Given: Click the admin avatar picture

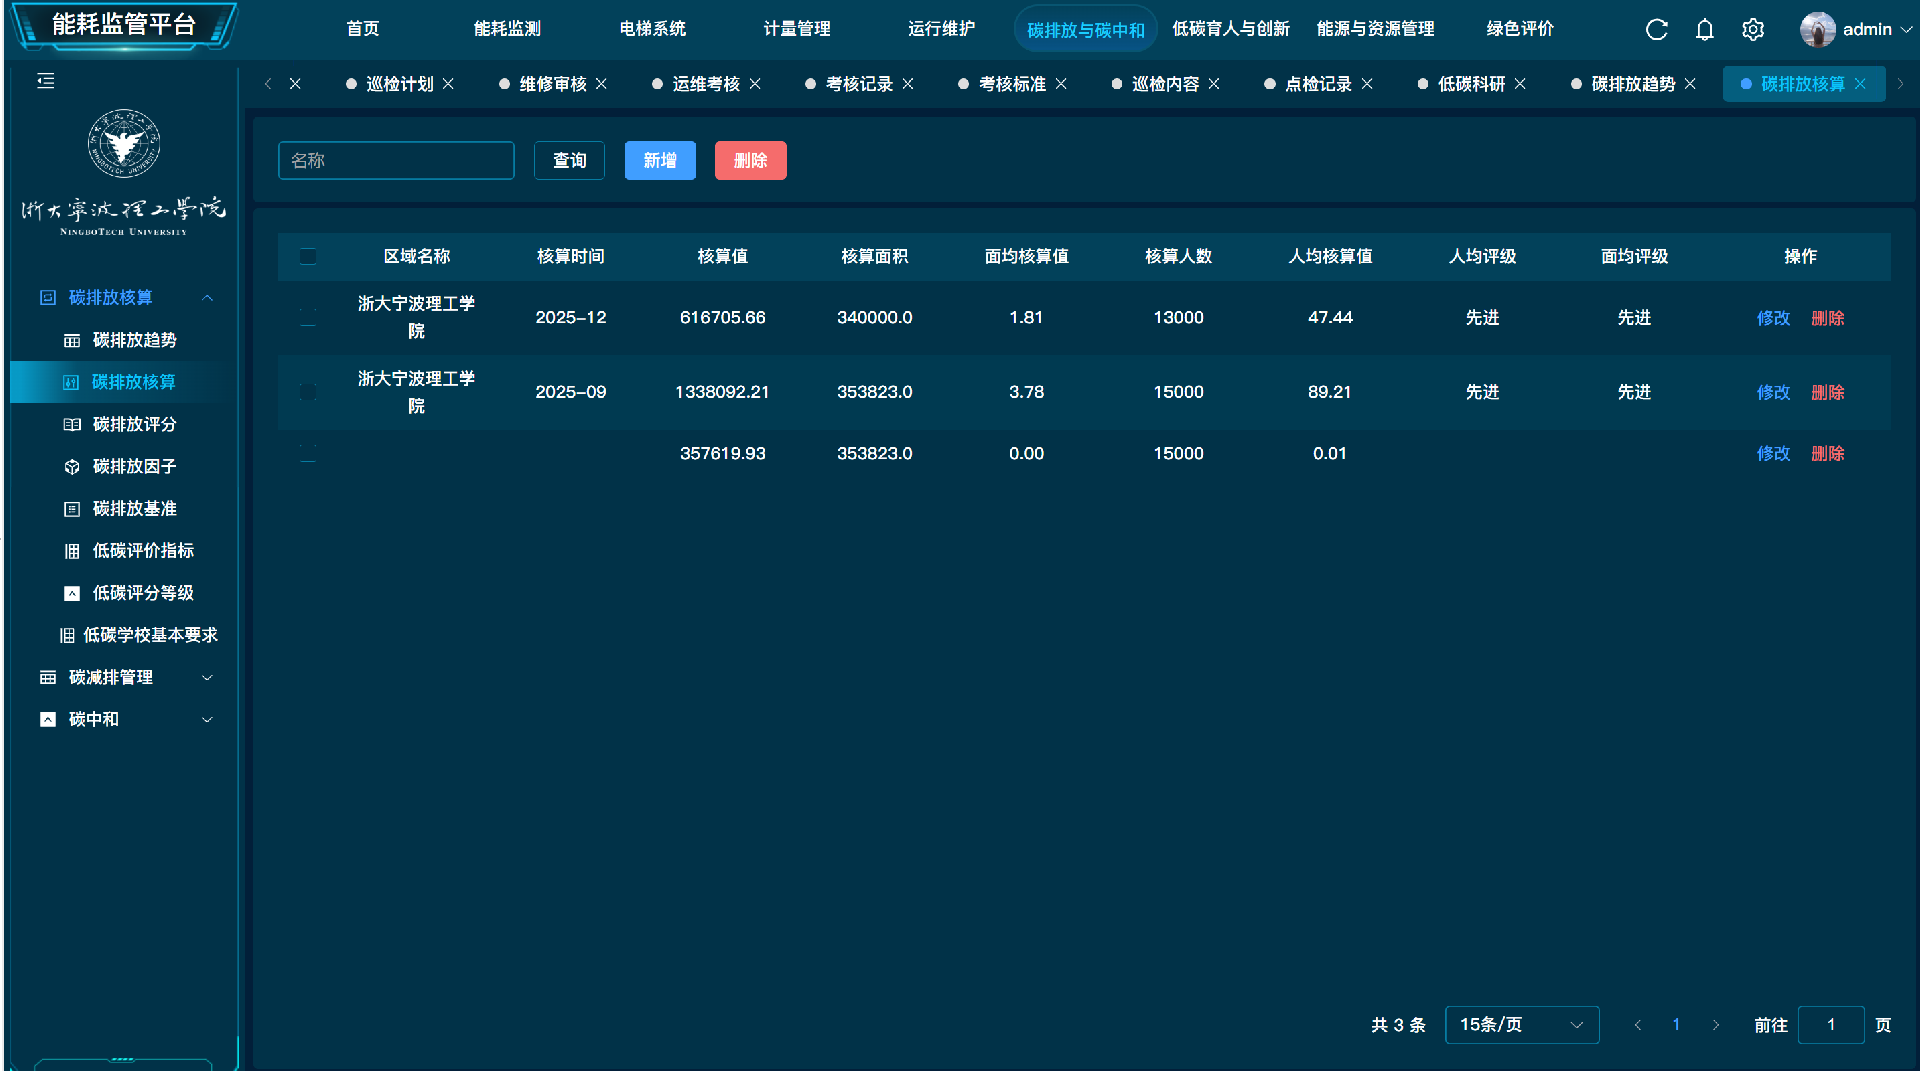Looking at the screenshot, I should (1817, 30).
